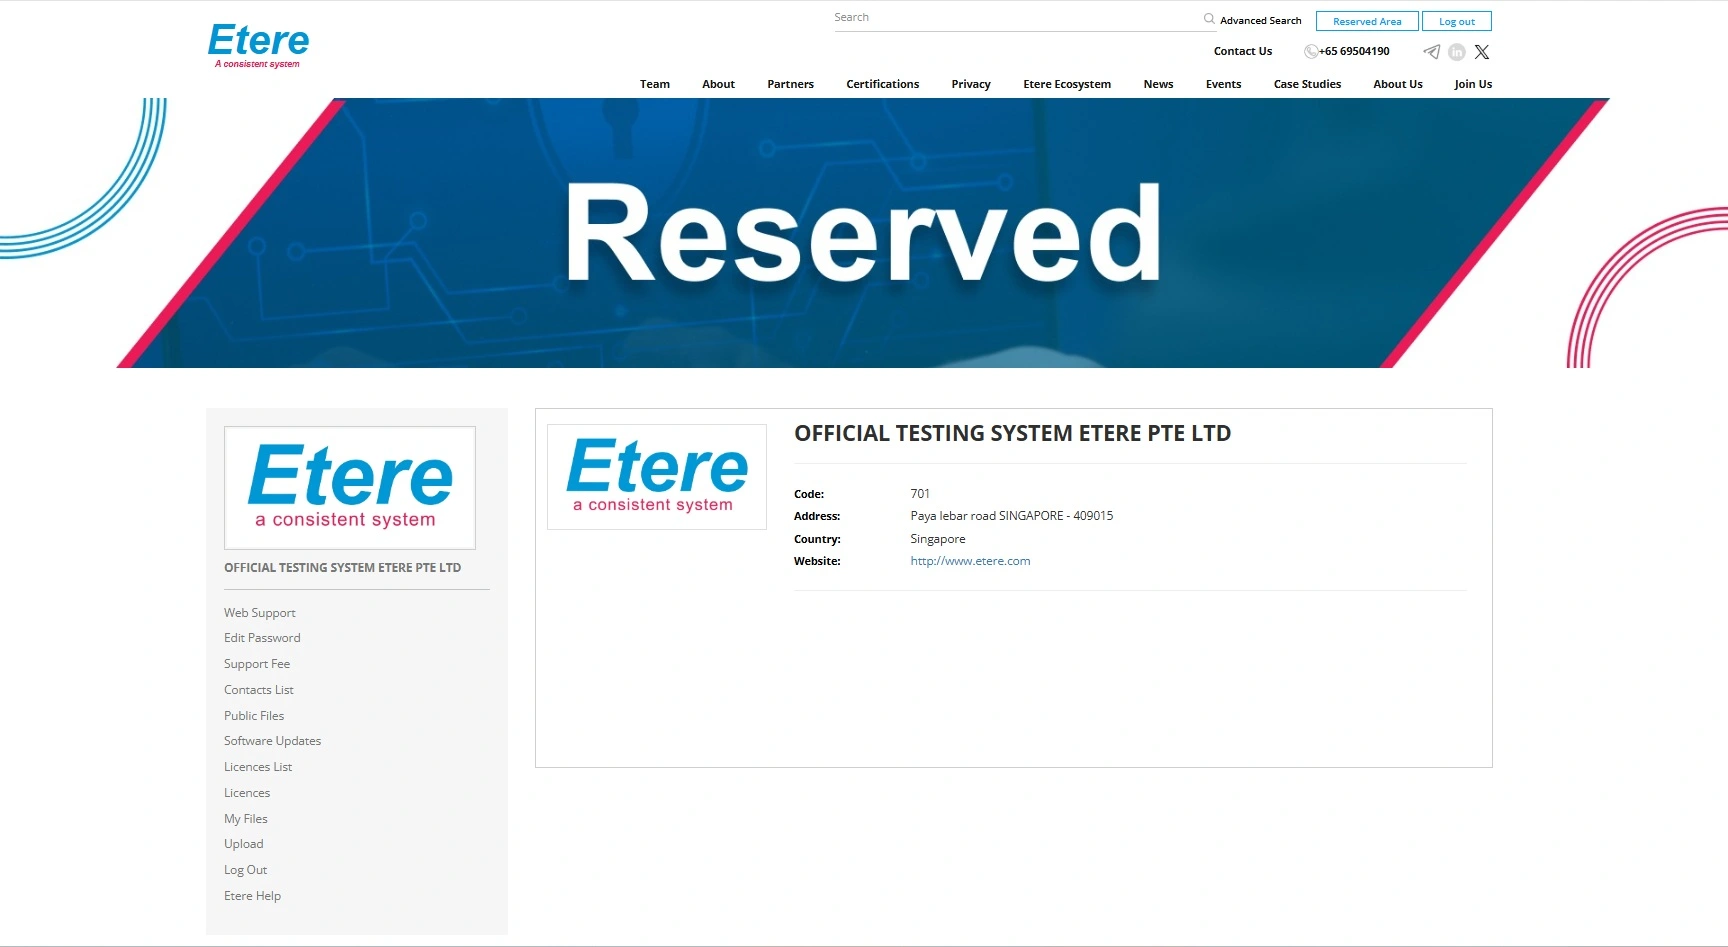Open the Etere Ecosystem menu item
1728x947 pixels.
click(x=1067, y=84)
